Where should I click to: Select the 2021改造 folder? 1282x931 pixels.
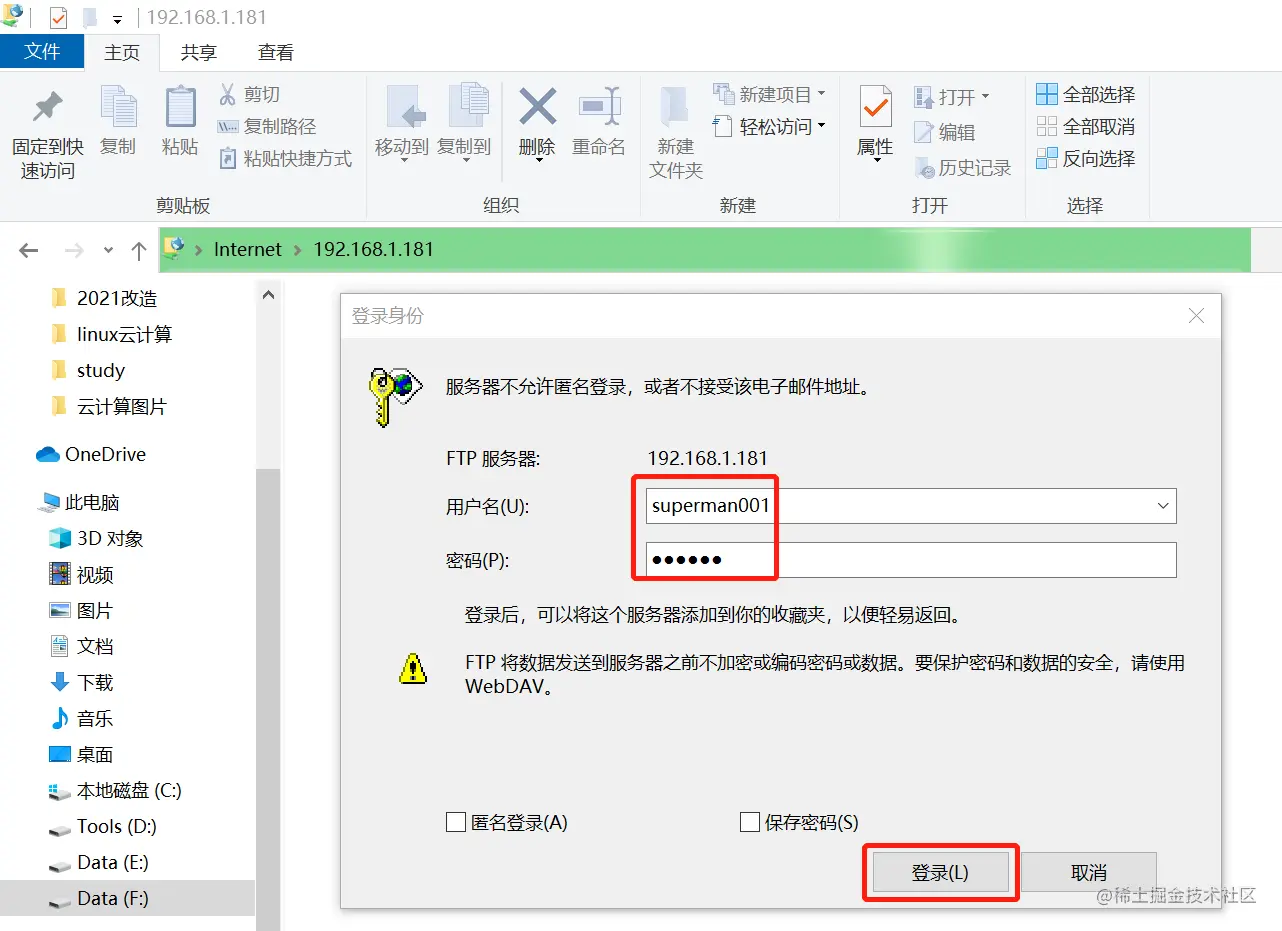(104, 298)
